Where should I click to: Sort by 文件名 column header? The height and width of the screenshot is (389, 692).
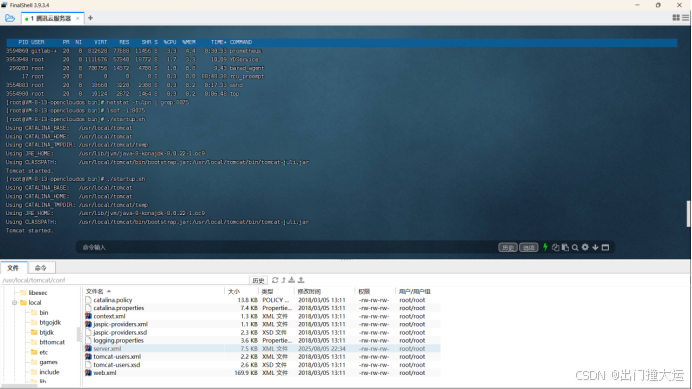[x=154, y=291]
